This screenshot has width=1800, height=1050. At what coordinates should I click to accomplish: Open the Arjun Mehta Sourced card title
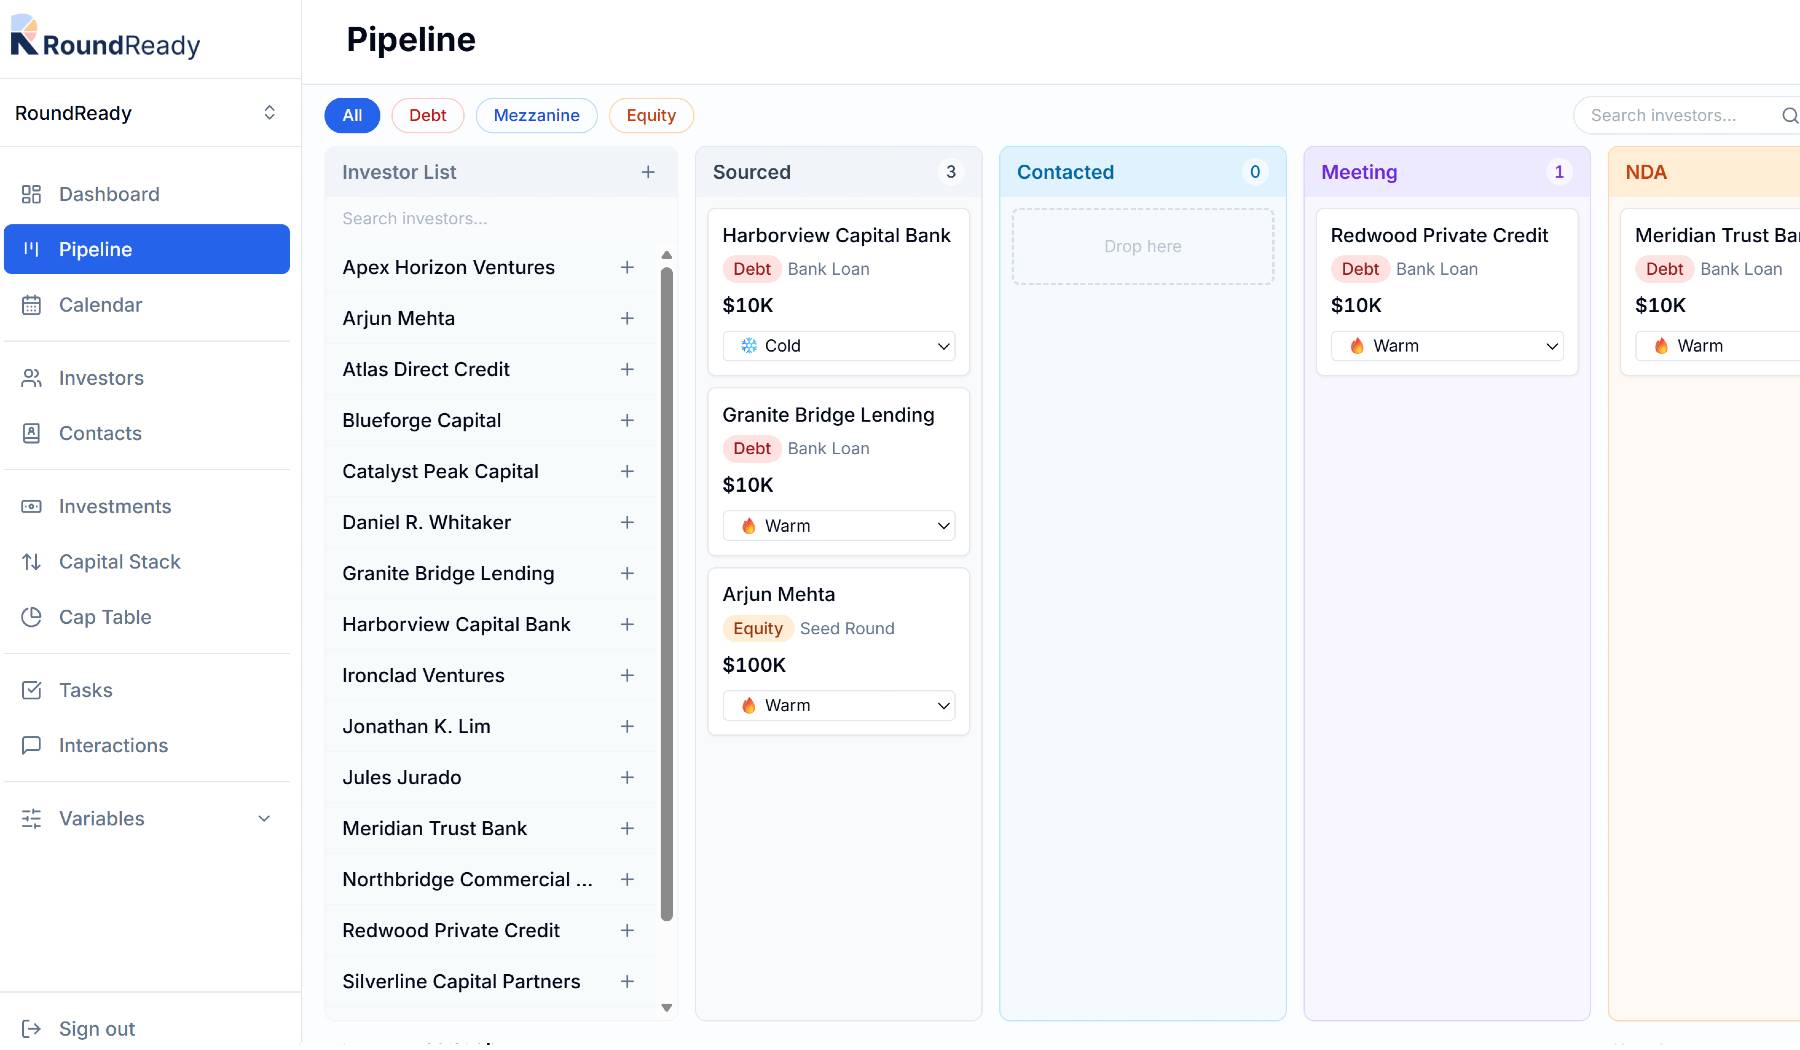(779, 594)
